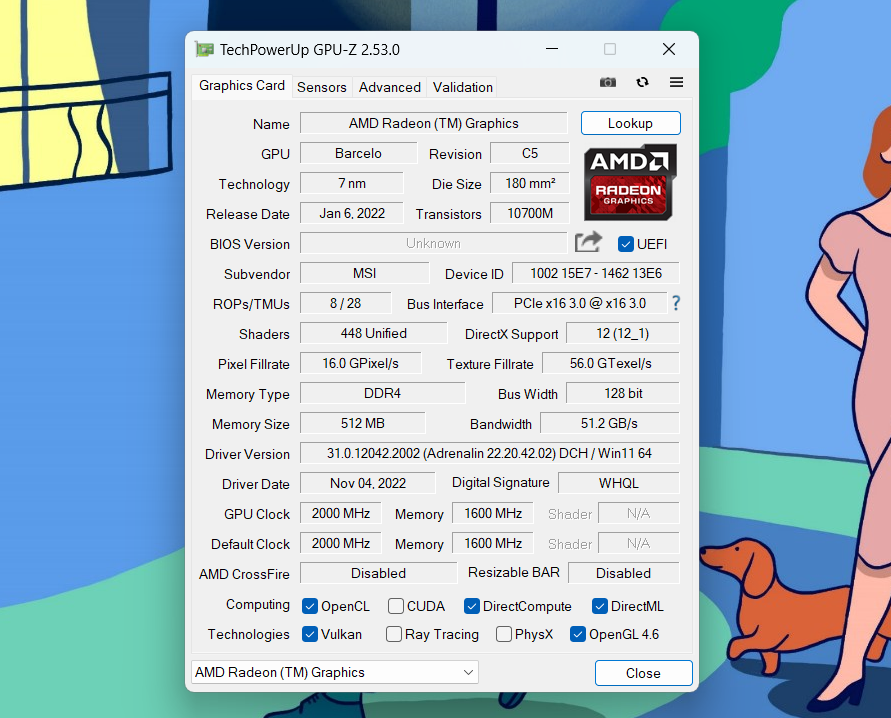The image size is (891, 718).
Task: Click the Bus Interface question mark
Action: [x=676, y=303]
